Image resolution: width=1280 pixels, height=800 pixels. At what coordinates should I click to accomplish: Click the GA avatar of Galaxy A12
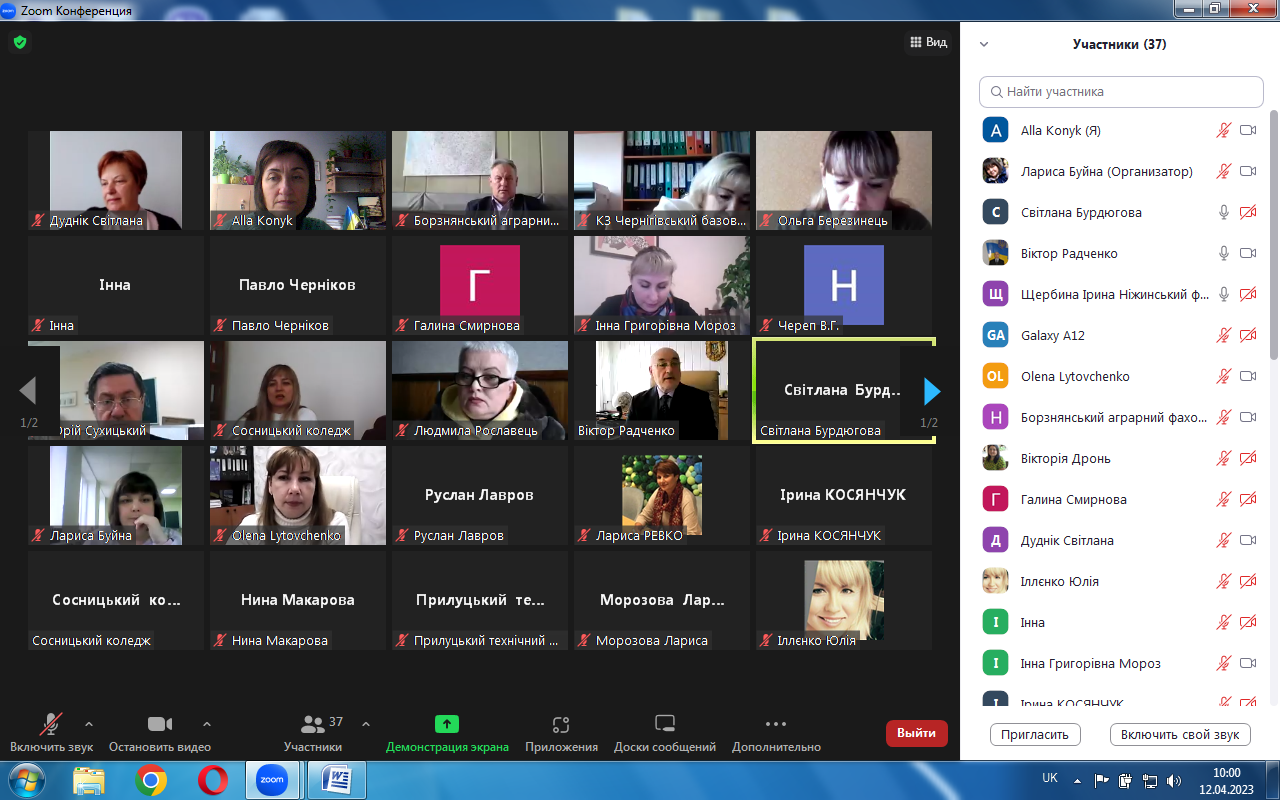[x=995, y=335]
